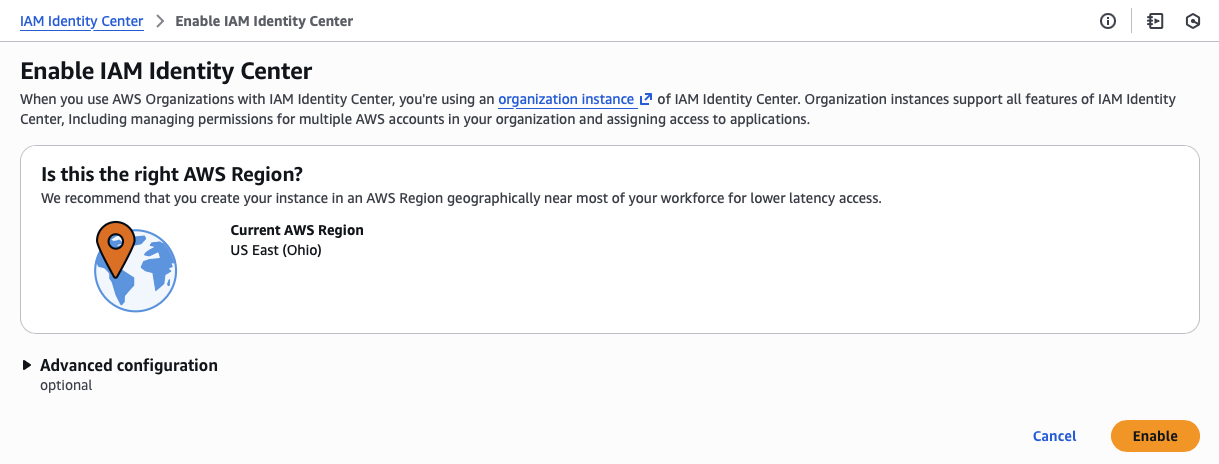Screen dimensions: 1219x464
Task: Open the info help panel icon
Action: [x=1108, y=21]
